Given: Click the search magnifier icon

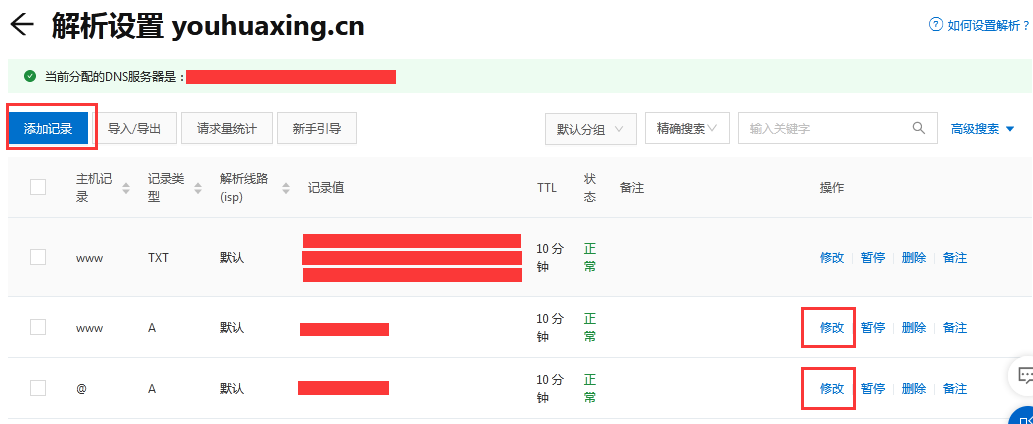Looking at the screenshot, I should pos(918,128).
